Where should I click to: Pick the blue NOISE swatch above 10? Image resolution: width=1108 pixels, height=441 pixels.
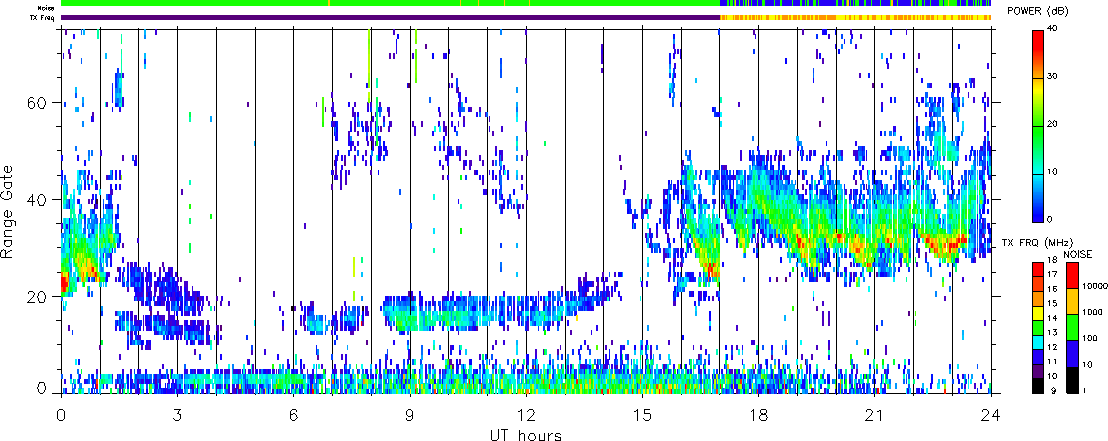point(1072,354)
